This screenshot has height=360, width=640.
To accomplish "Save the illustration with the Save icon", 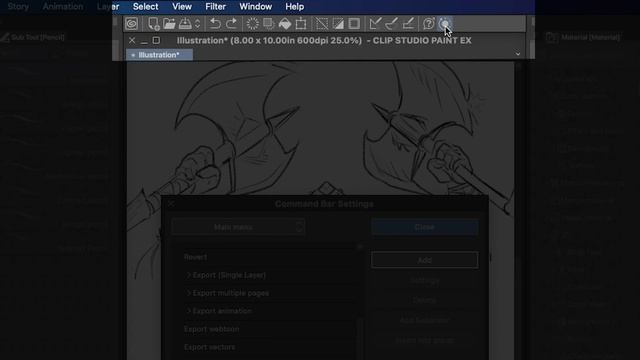I will coord(185,24).
